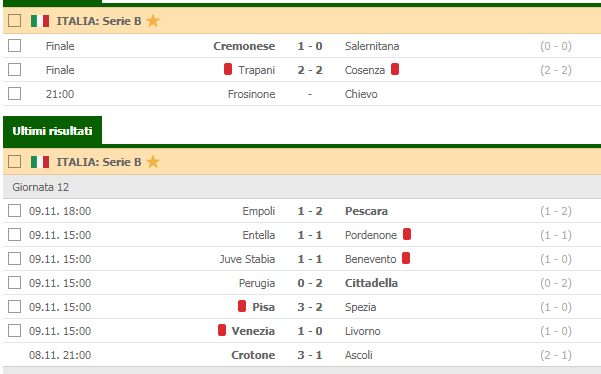
Task: Click the red card icon next to Venezia
Action: coord(222,330)
